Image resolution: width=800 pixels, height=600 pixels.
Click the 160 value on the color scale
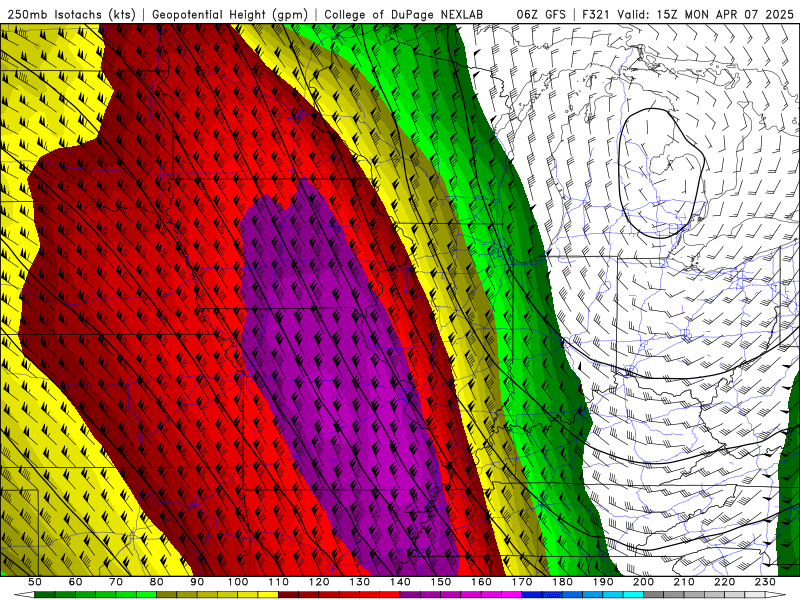[x=481, y=582]
